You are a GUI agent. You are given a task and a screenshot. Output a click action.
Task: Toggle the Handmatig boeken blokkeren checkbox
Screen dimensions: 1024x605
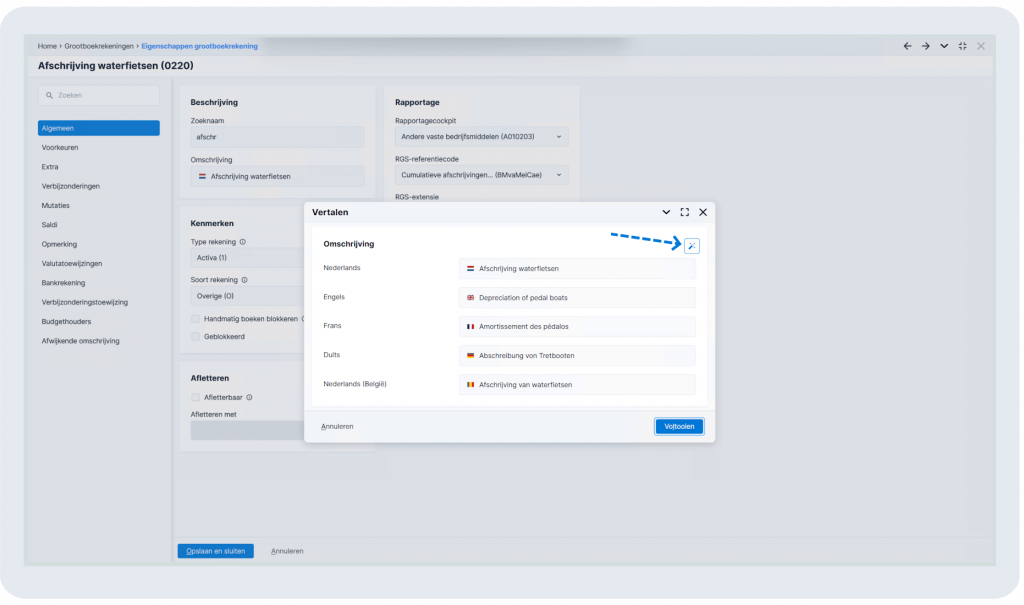coord(195,319)
